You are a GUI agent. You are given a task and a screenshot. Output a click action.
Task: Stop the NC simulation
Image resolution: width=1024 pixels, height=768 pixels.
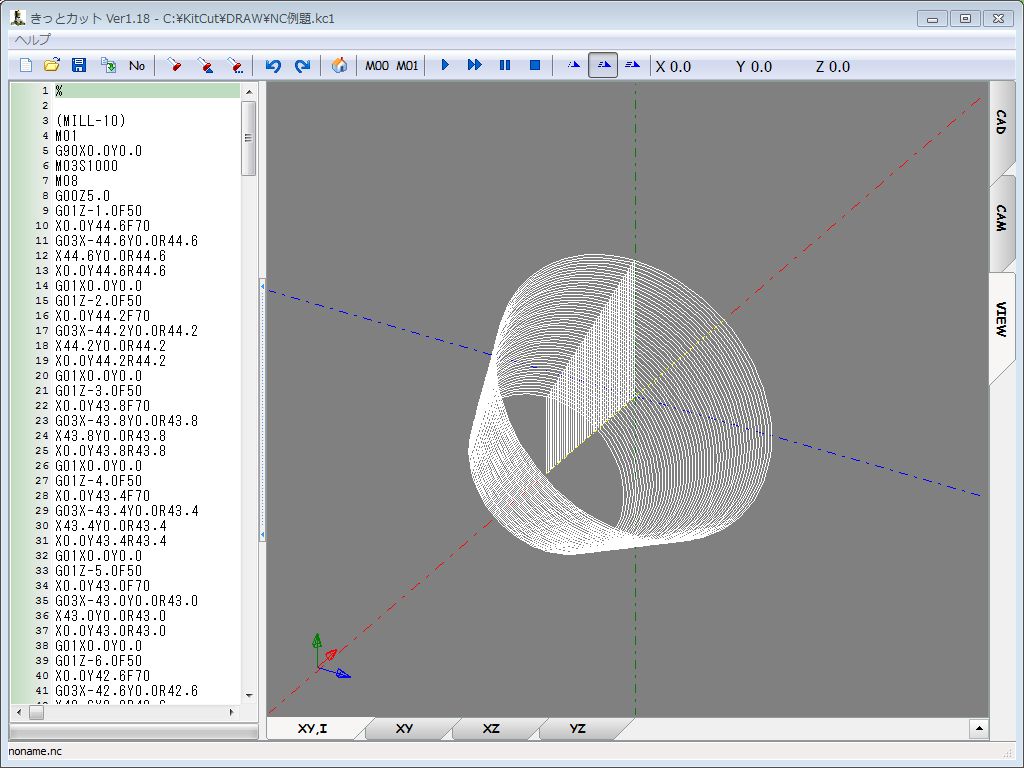535,65
